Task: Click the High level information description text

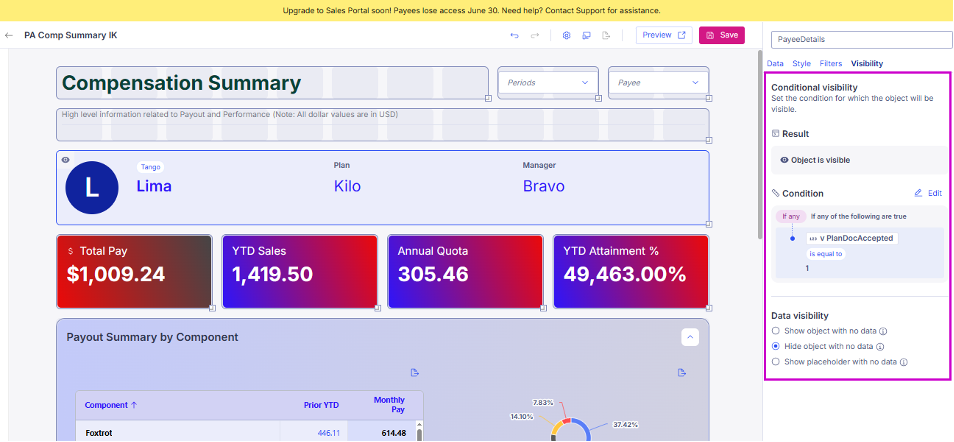Action: click(x=230, y=114)
